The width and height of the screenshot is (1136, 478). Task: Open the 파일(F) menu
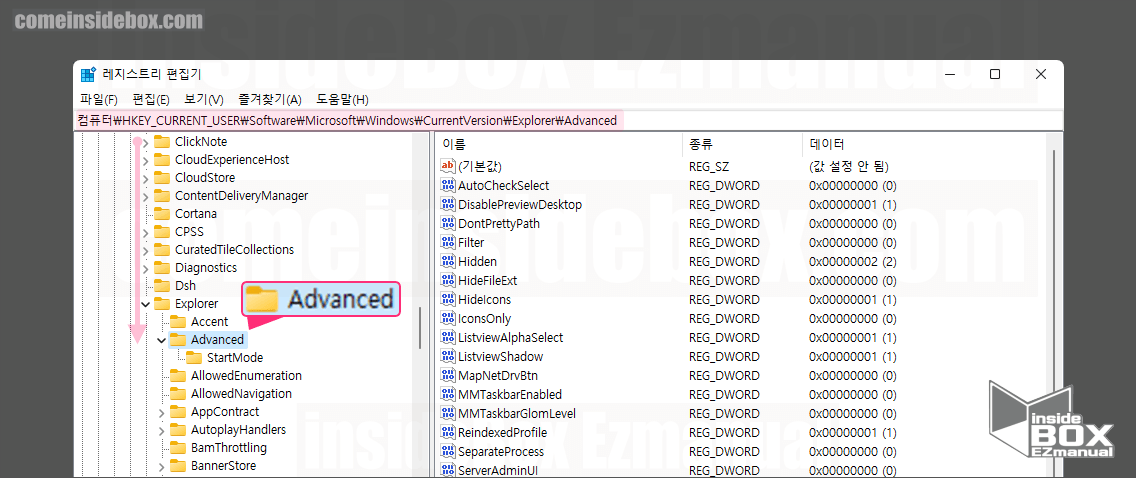point(99,99)
